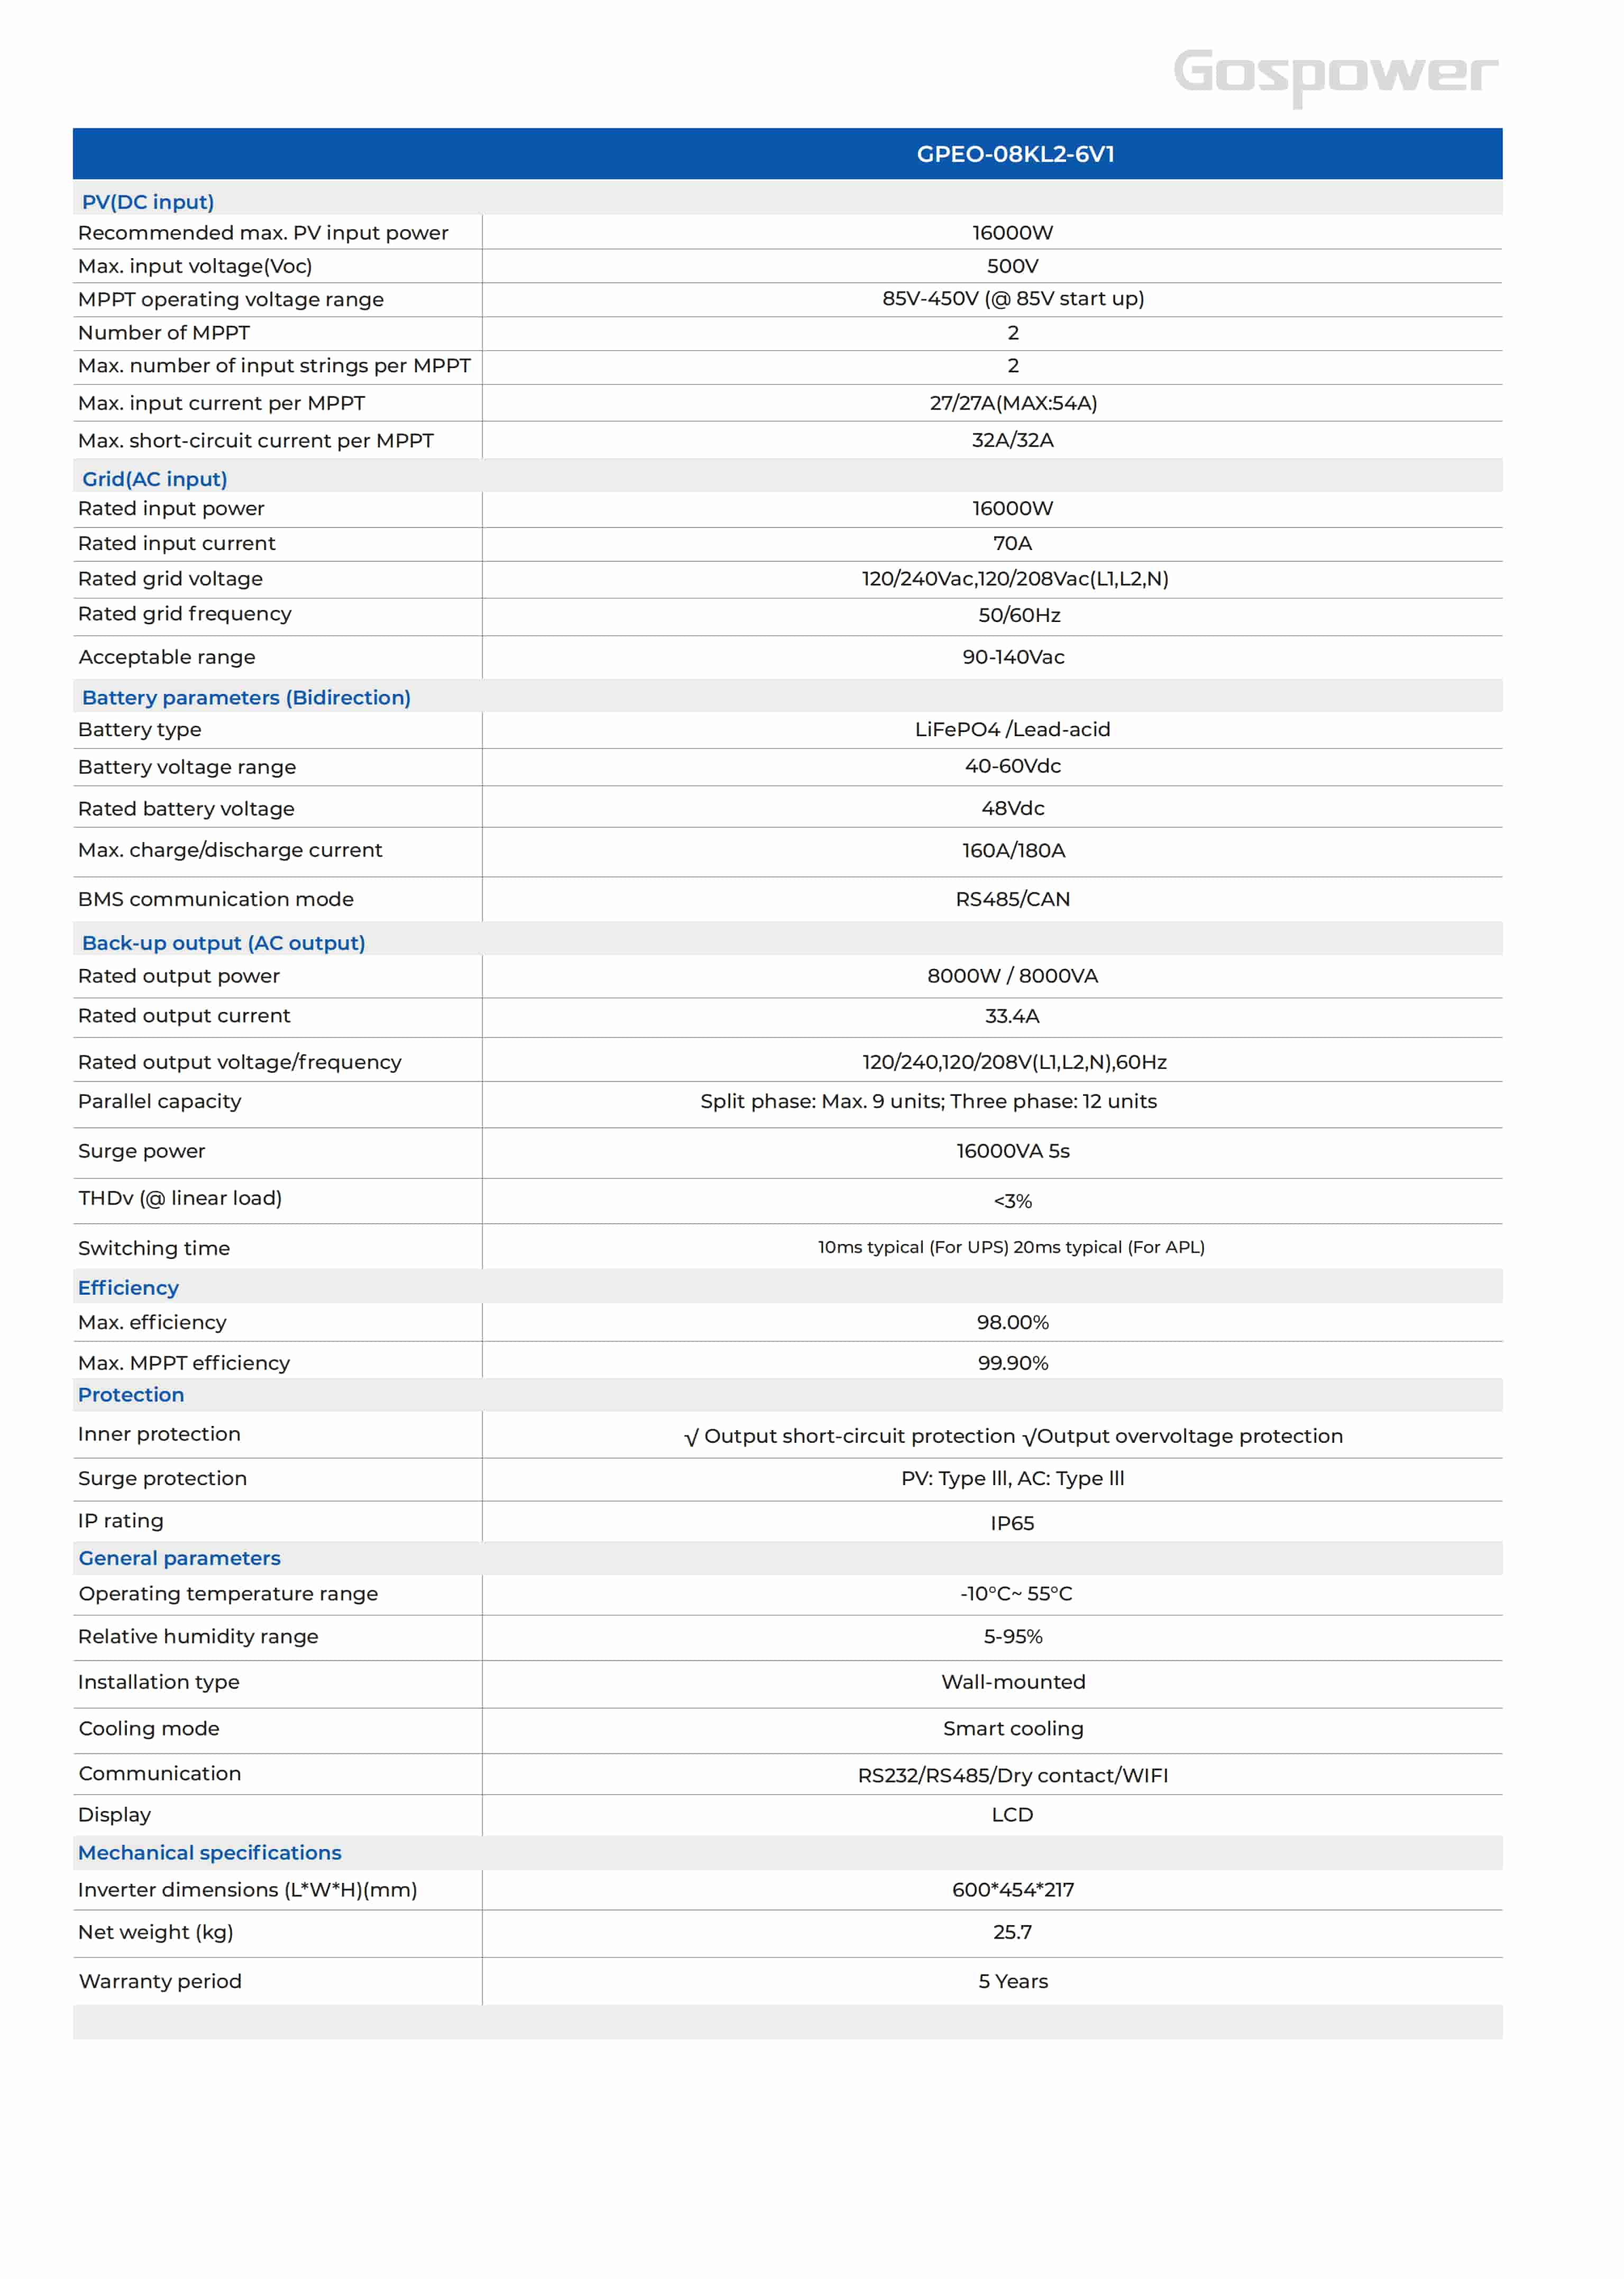This screenshot has width=1624, height=2279.
Task: Click the Gospower logo
Action: [1335, 76]
